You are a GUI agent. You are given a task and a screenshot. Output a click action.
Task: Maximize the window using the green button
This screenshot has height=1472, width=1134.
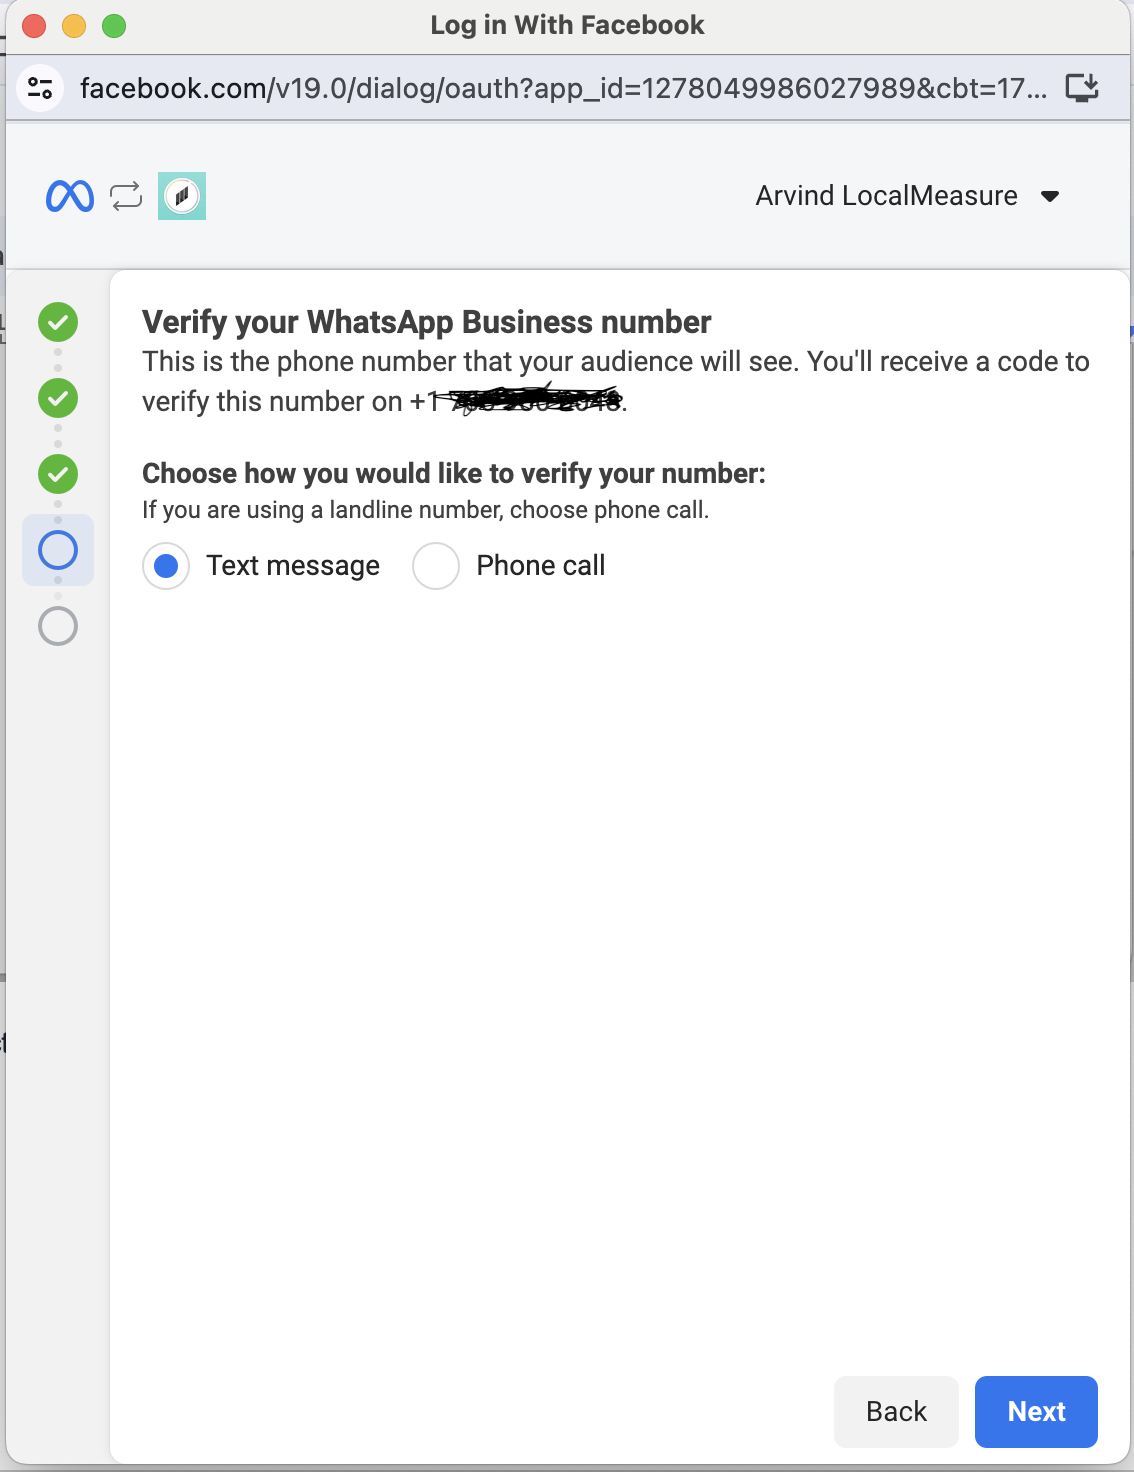click(114, 26)
